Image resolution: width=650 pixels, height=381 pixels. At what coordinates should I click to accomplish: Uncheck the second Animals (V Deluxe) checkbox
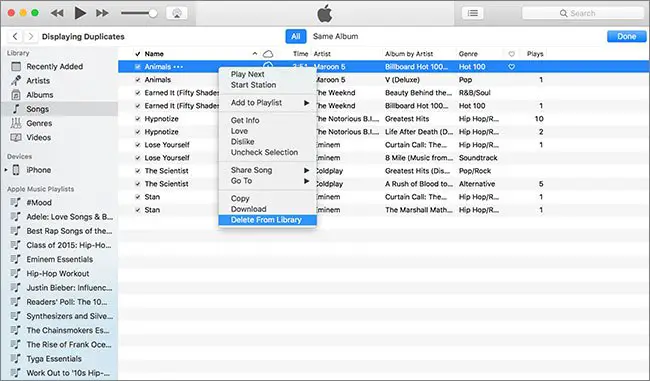(x=138, y=80)
